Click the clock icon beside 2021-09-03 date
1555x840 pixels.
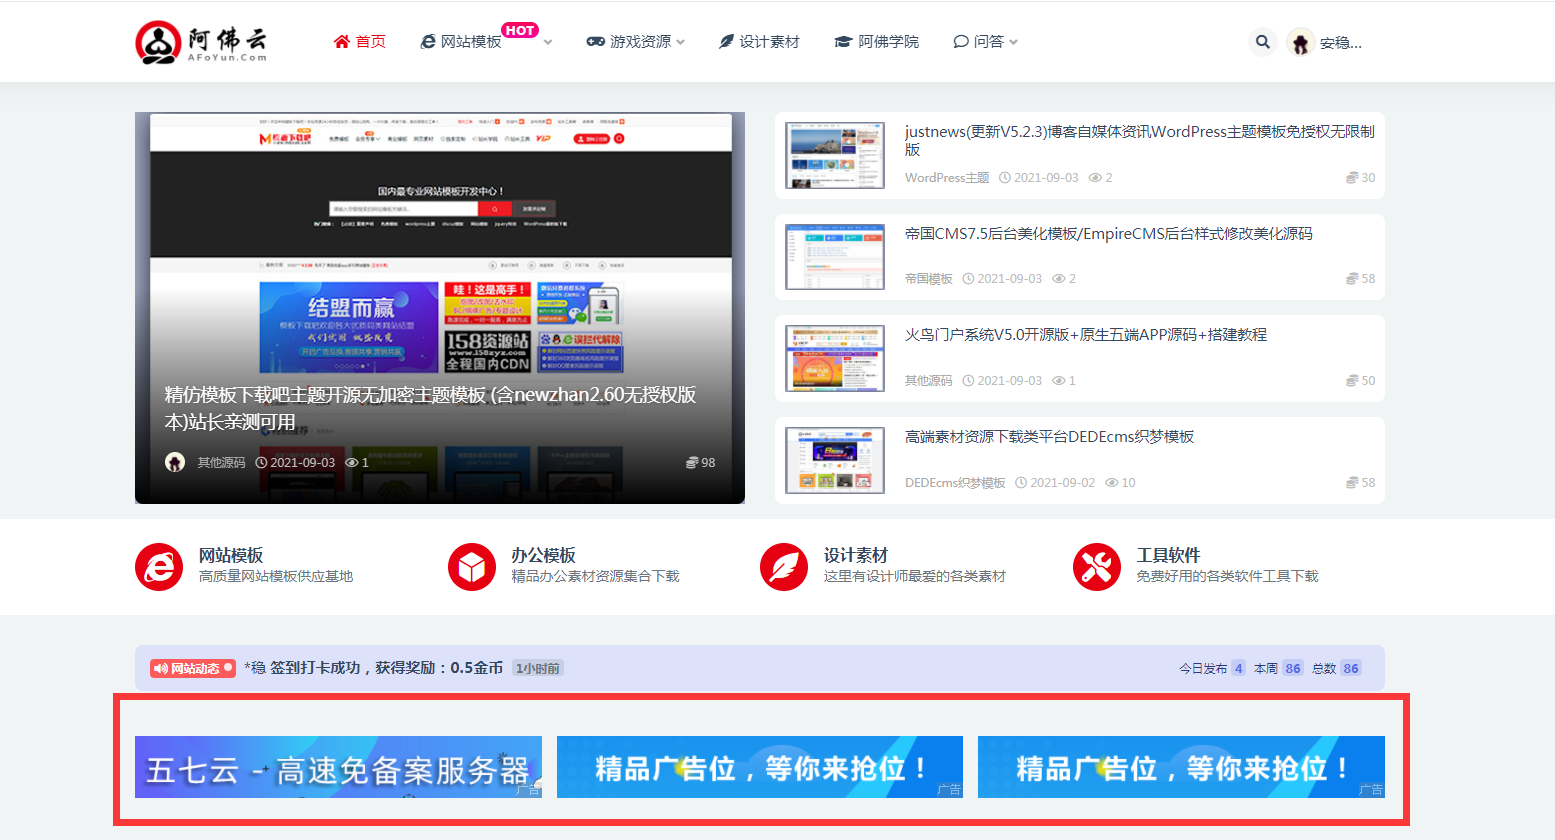point(260,462)
